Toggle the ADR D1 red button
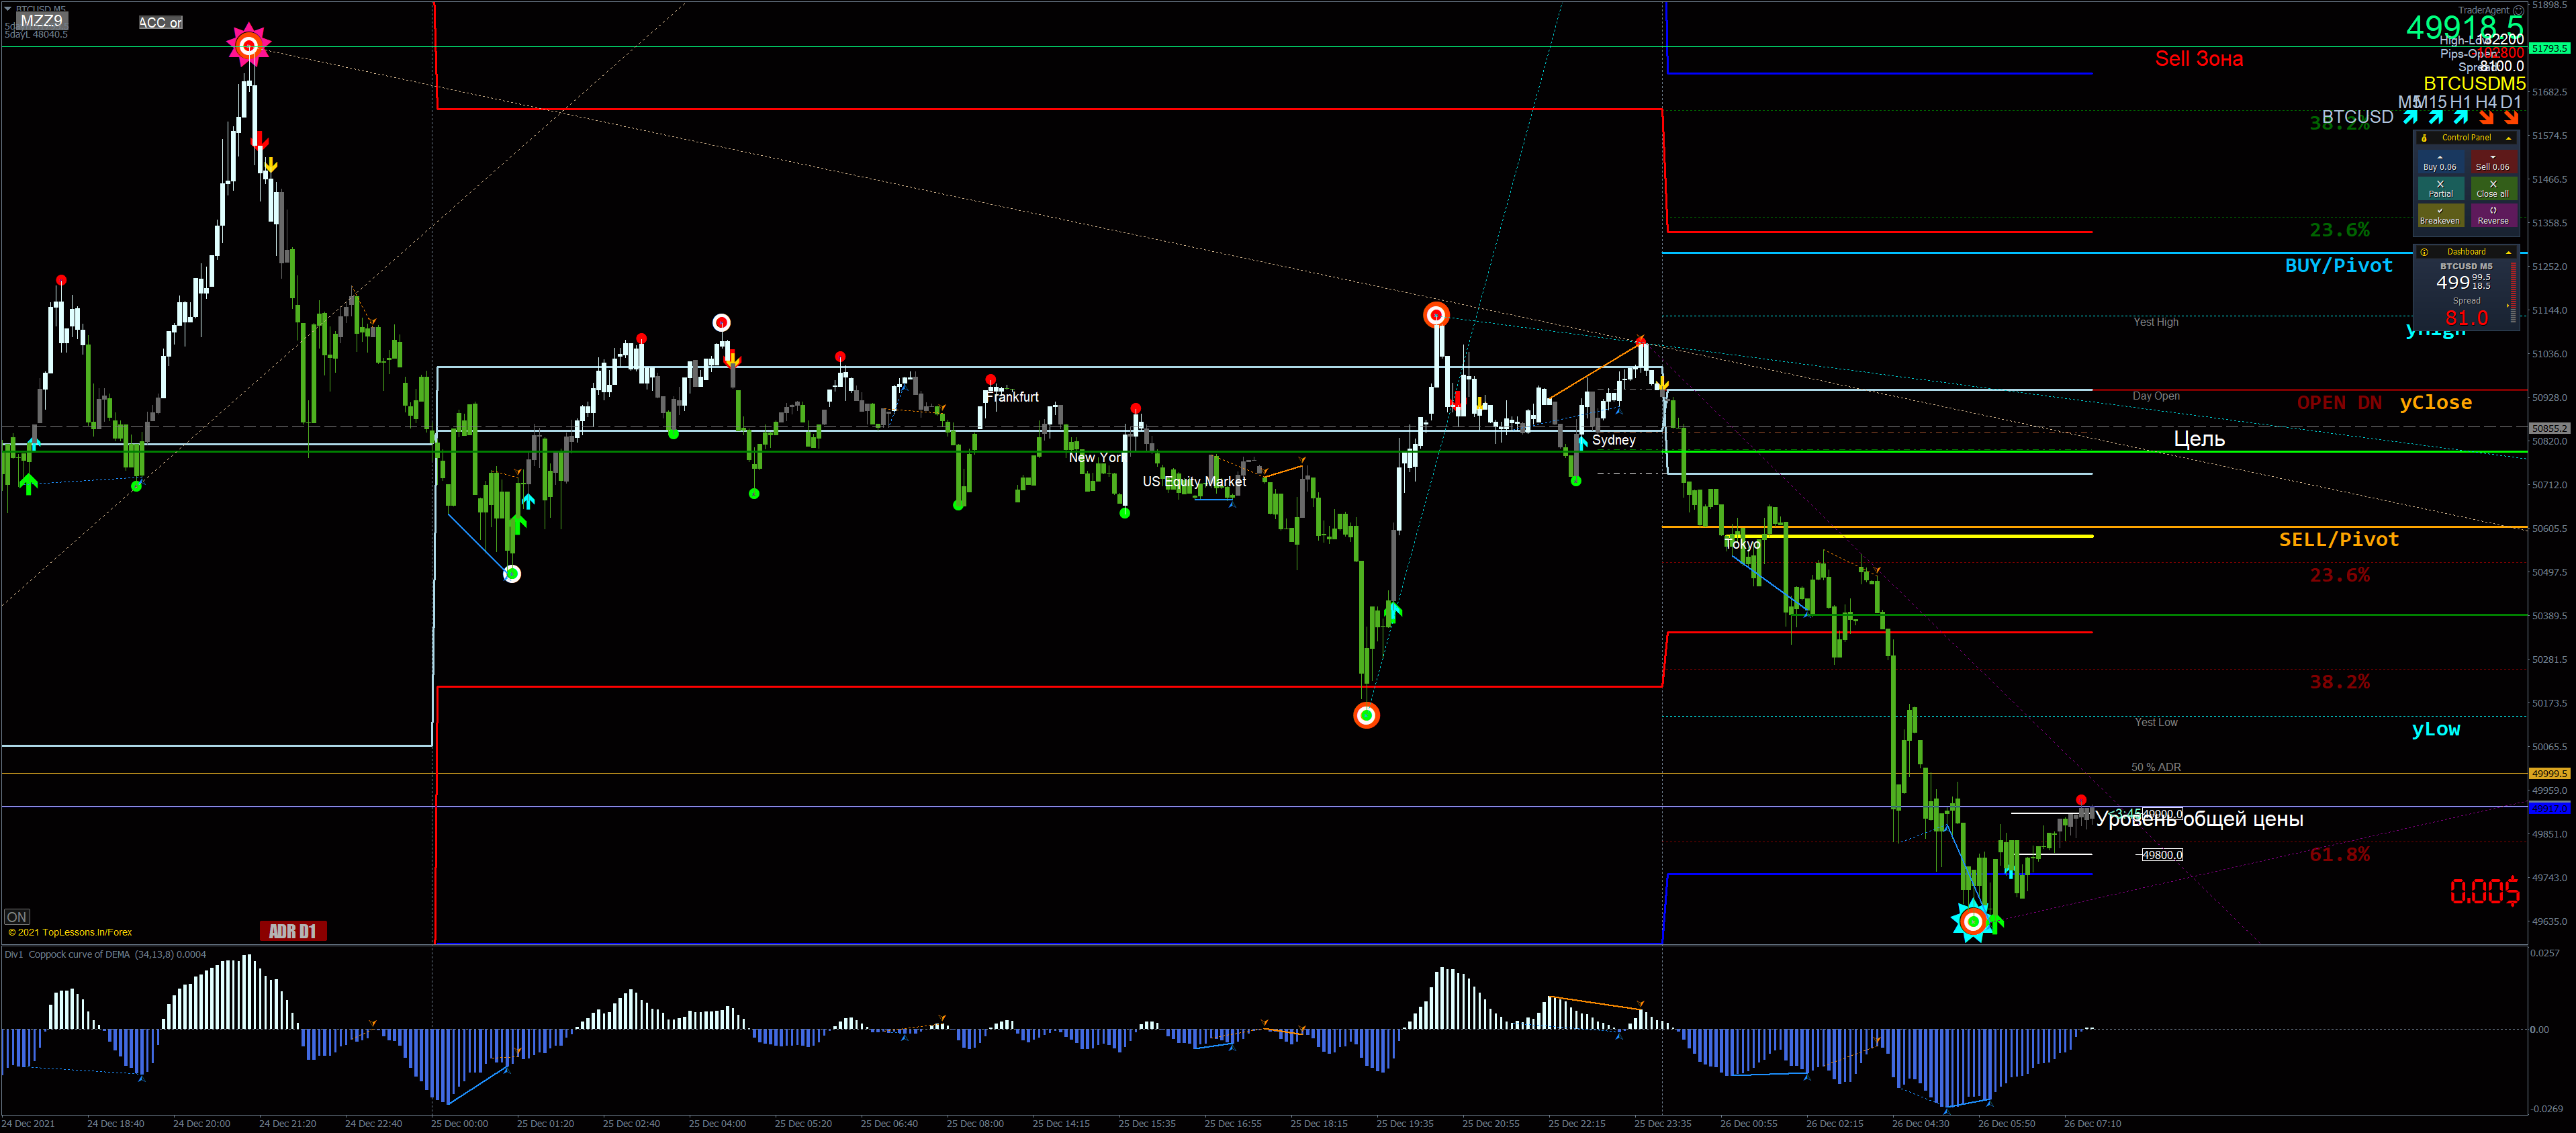This screenshot has height=1133, width=2576. coord(293,931)
